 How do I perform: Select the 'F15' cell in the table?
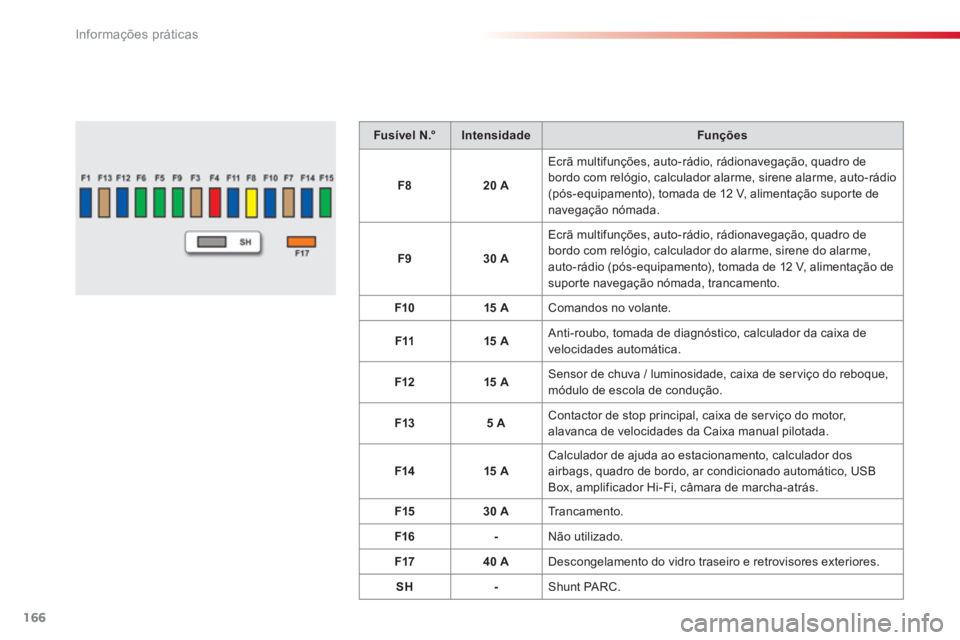pyautogui.click(x=405, y=511)
